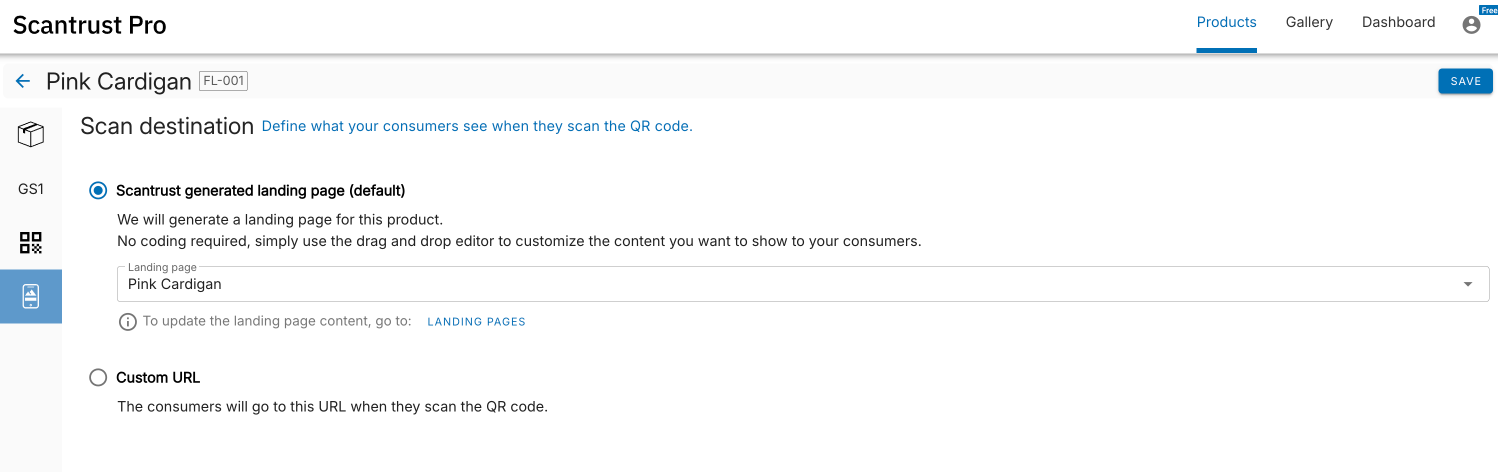Screen dimensions: 1498x472
Task: Open the Landing page Pink Cardigan dropdown
Action: (803, 284)
